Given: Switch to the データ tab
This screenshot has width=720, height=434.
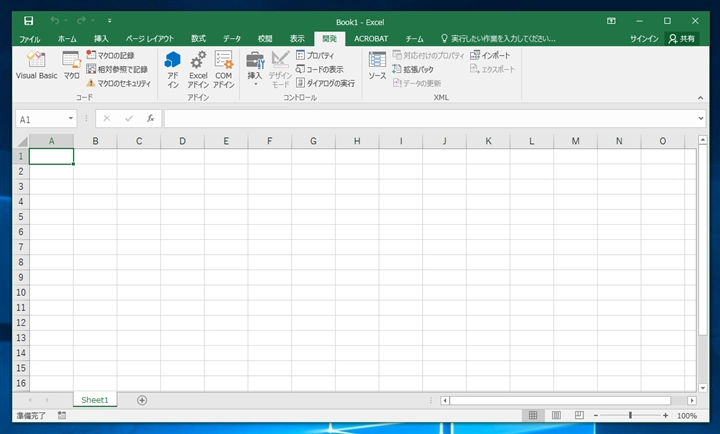Looking at the screenshot, I should coord(232,39).
